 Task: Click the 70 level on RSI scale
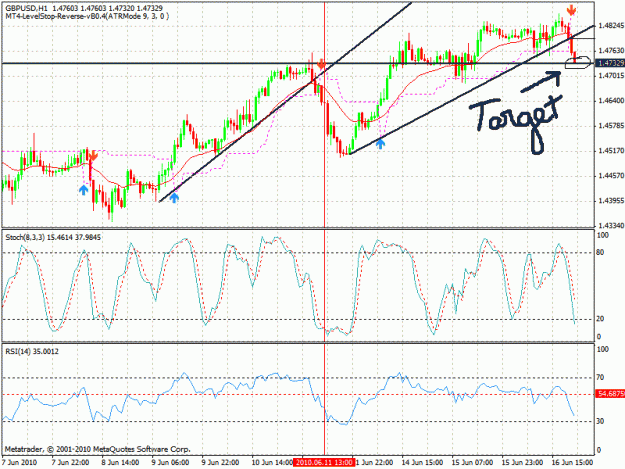pos(600,377)
